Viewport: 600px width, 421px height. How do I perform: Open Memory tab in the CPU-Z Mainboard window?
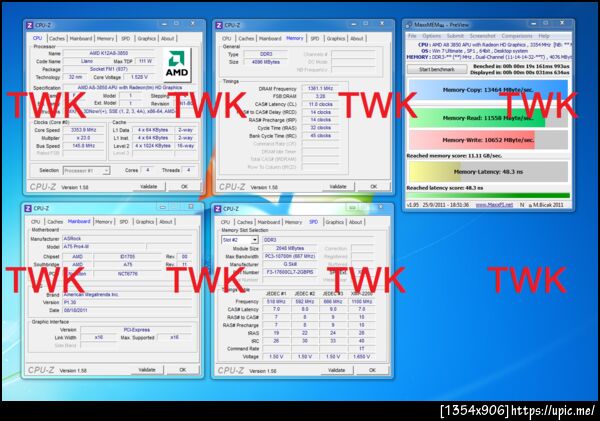(104, 222)
